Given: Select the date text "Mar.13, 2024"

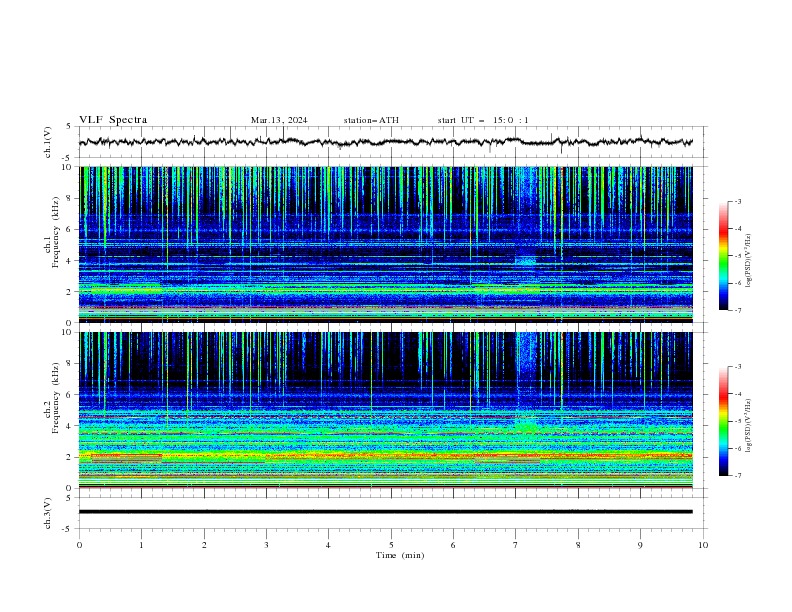Looking at the screenshot, I should point(279,120).
